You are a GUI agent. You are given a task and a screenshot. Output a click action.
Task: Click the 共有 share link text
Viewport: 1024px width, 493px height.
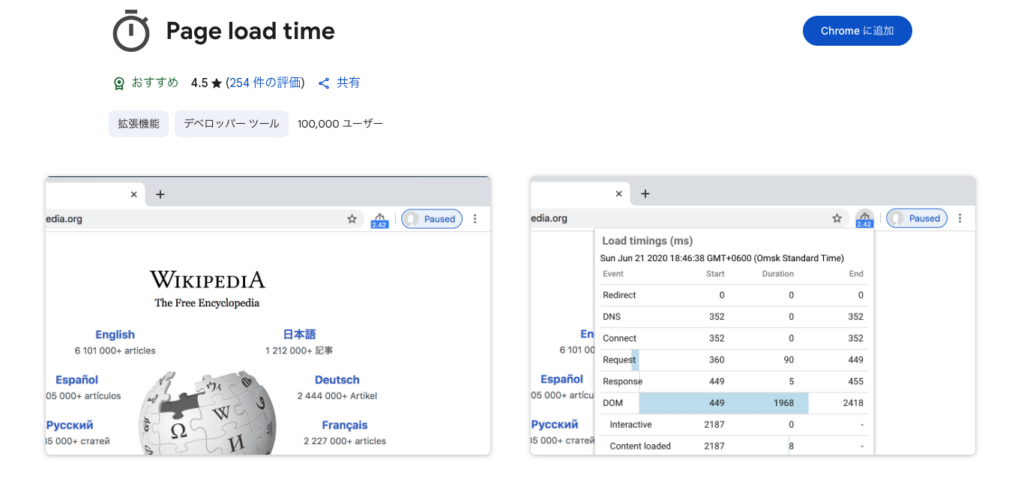(348, 83)
